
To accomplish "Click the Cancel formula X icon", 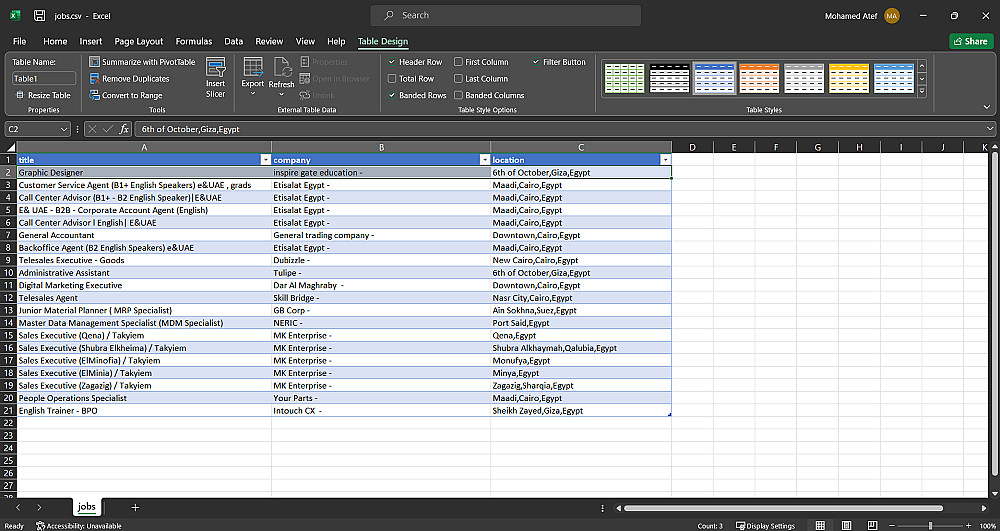I will 92,129.
